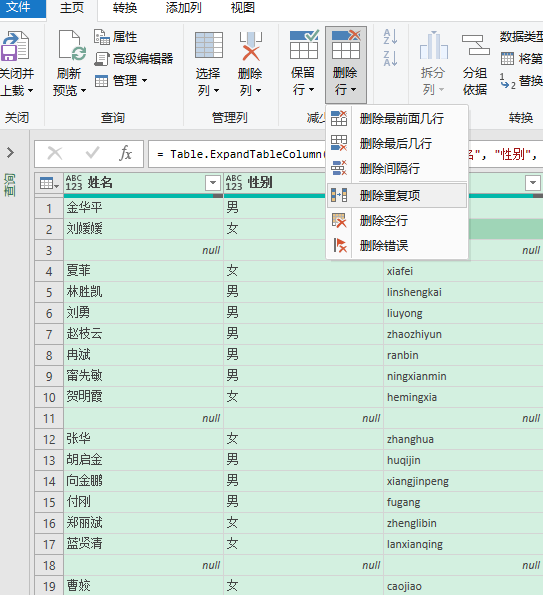Select the cell 林胜凯

point(143,292)
